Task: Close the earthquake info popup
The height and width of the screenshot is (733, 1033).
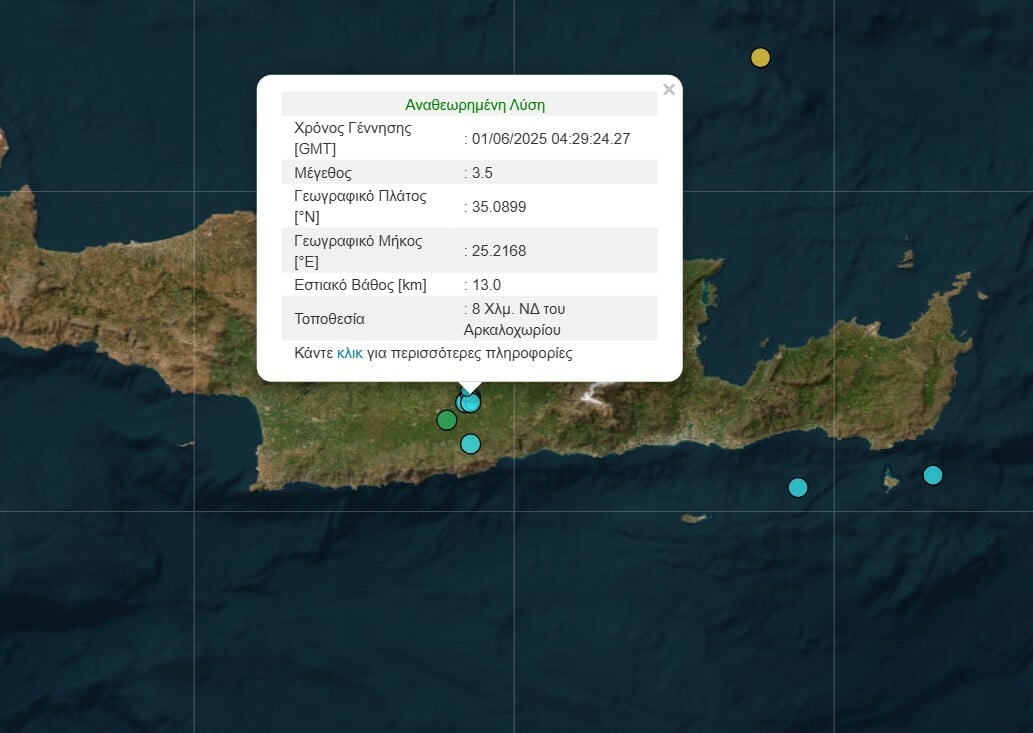Action: pyautogui.click(x=669, y=90)
